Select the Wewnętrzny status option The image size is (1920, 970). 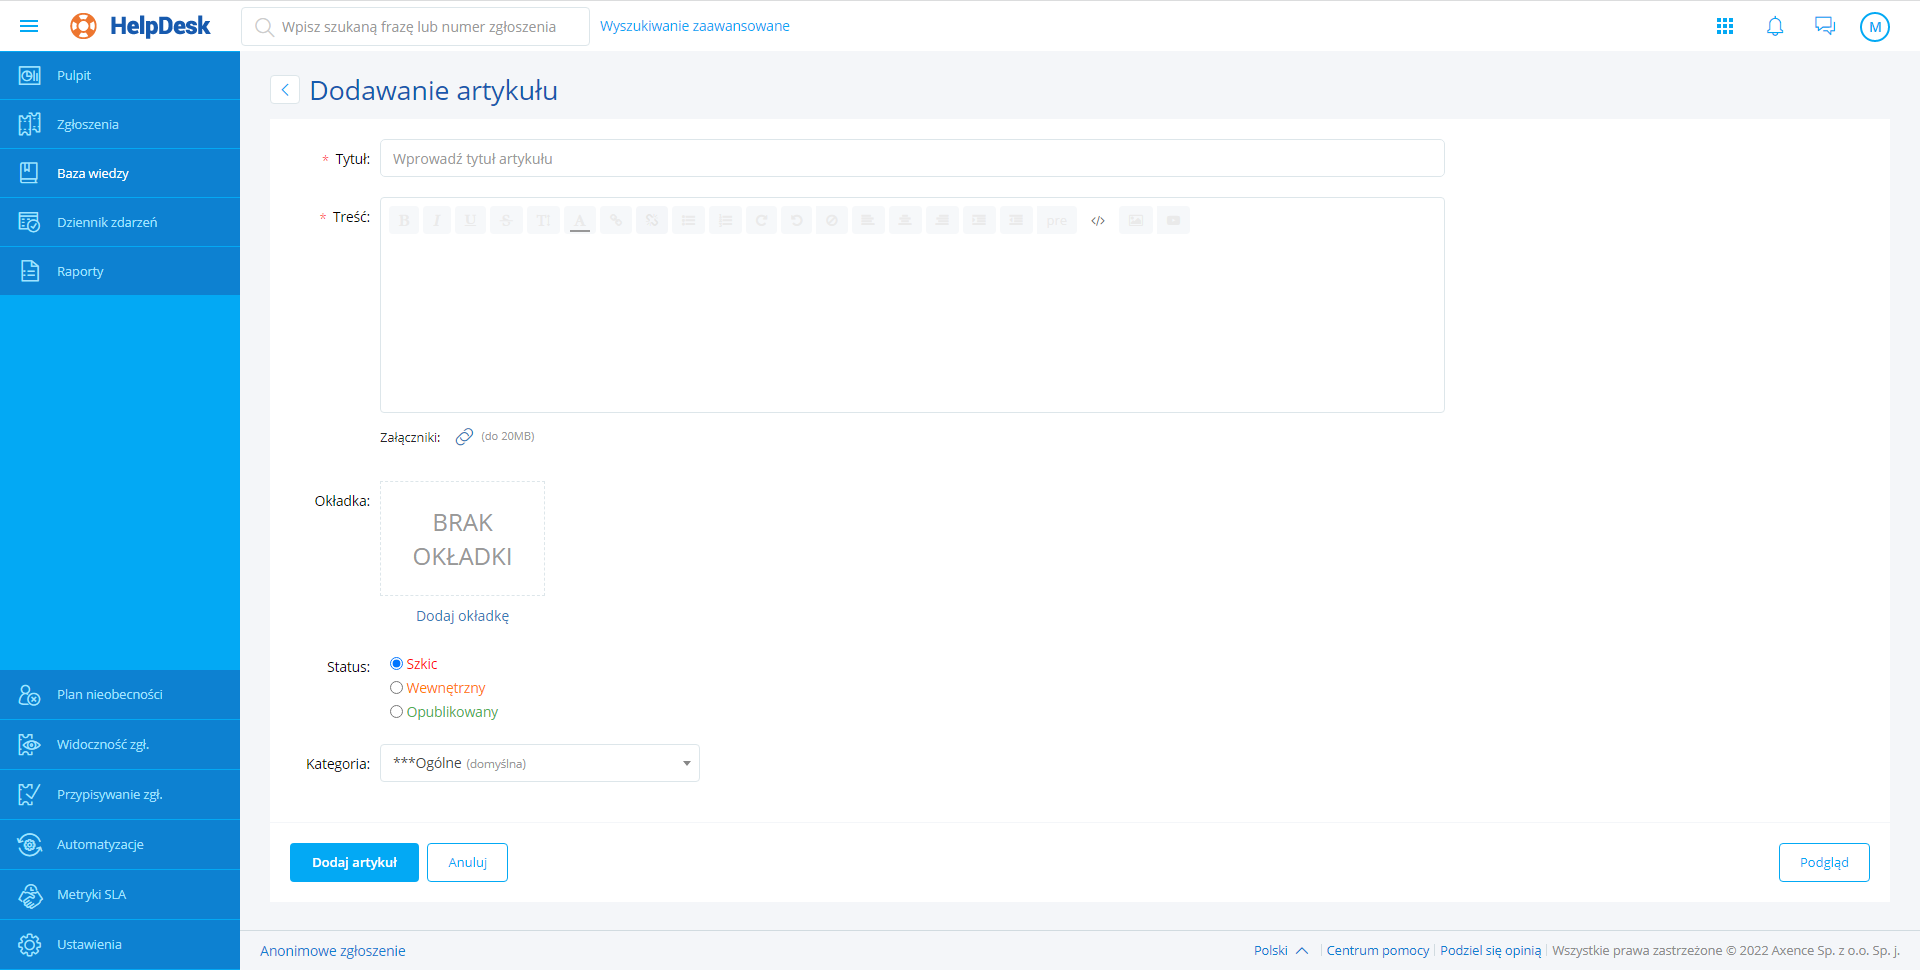coord(397,688)
